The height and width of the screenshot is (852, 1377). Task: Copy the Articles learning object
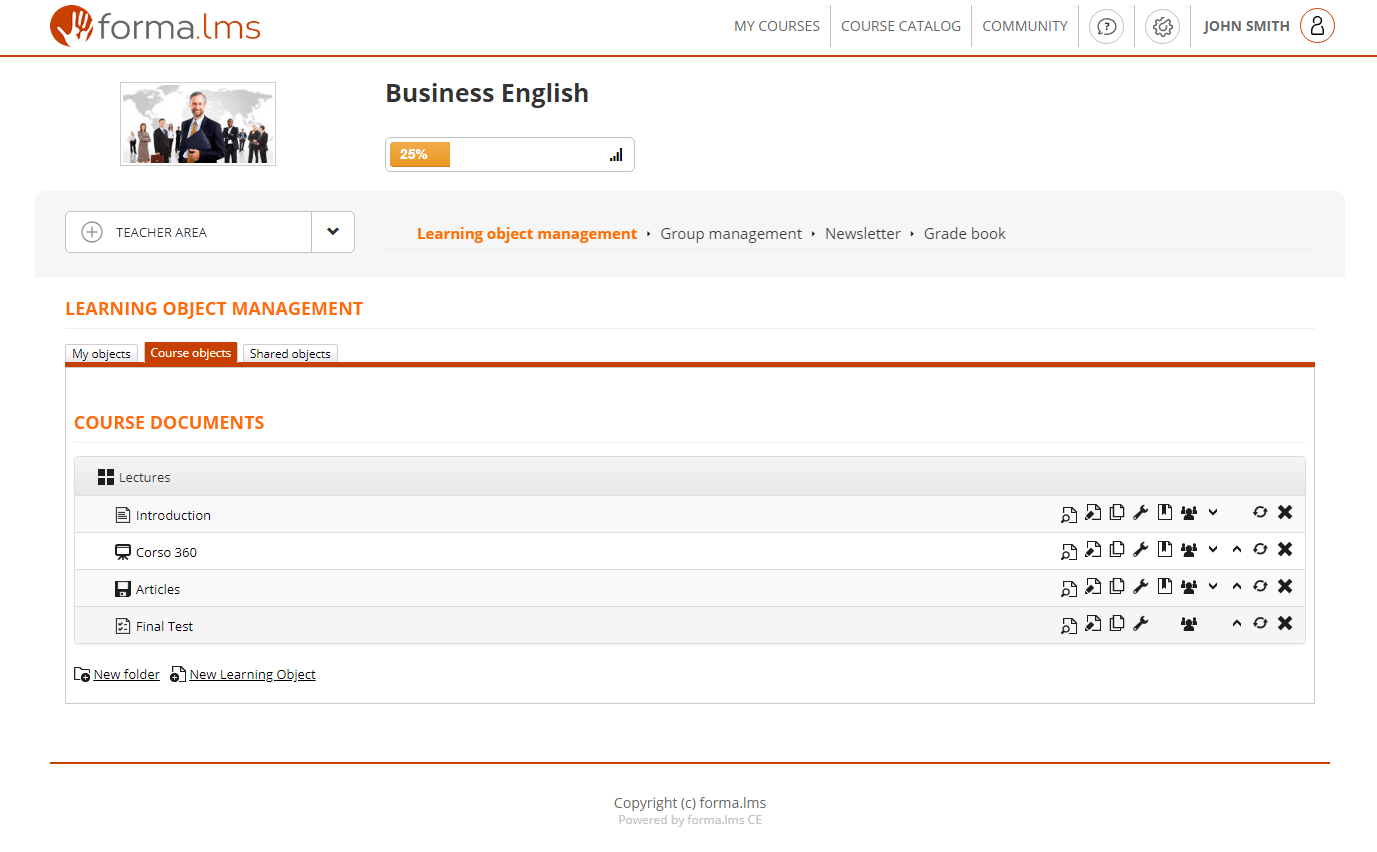point(1117,587)
